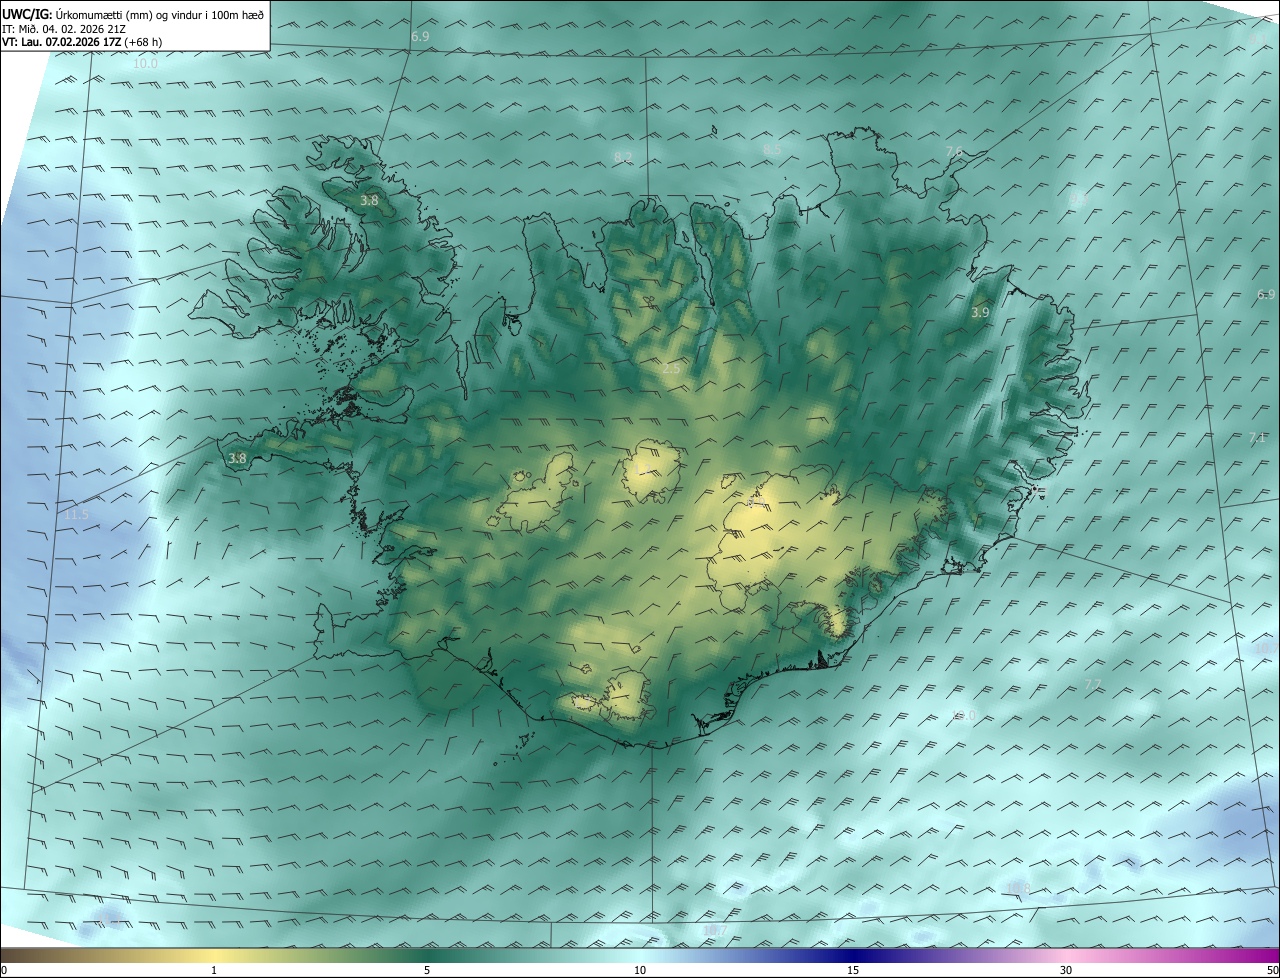Click the 11.5 value label over the sea
Screen dimensions: 1280x978
click(x=77, y=515)
